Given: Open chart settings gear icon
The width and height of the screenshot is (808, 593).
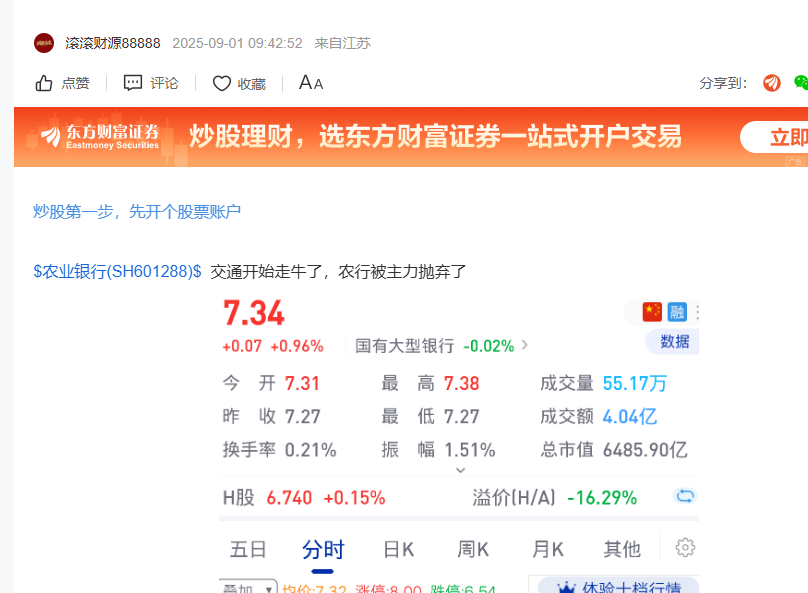Looking at the screenshot, I should point(685,547).
